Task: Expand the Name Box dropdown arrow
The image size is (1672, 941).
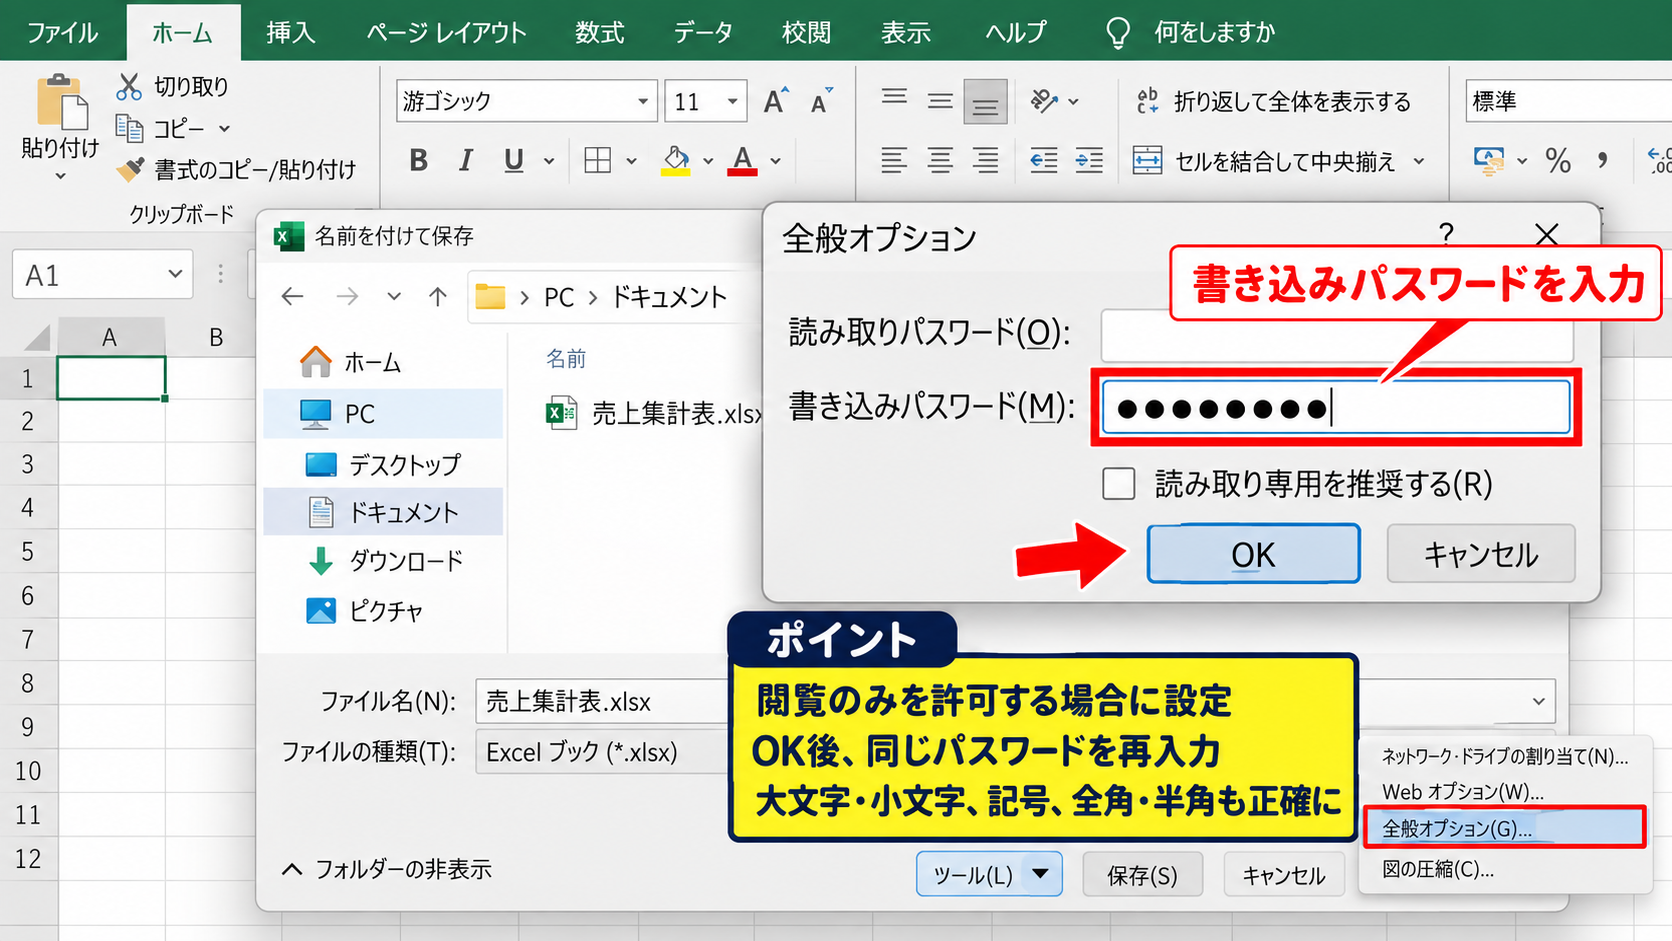Action: (175, 274)
